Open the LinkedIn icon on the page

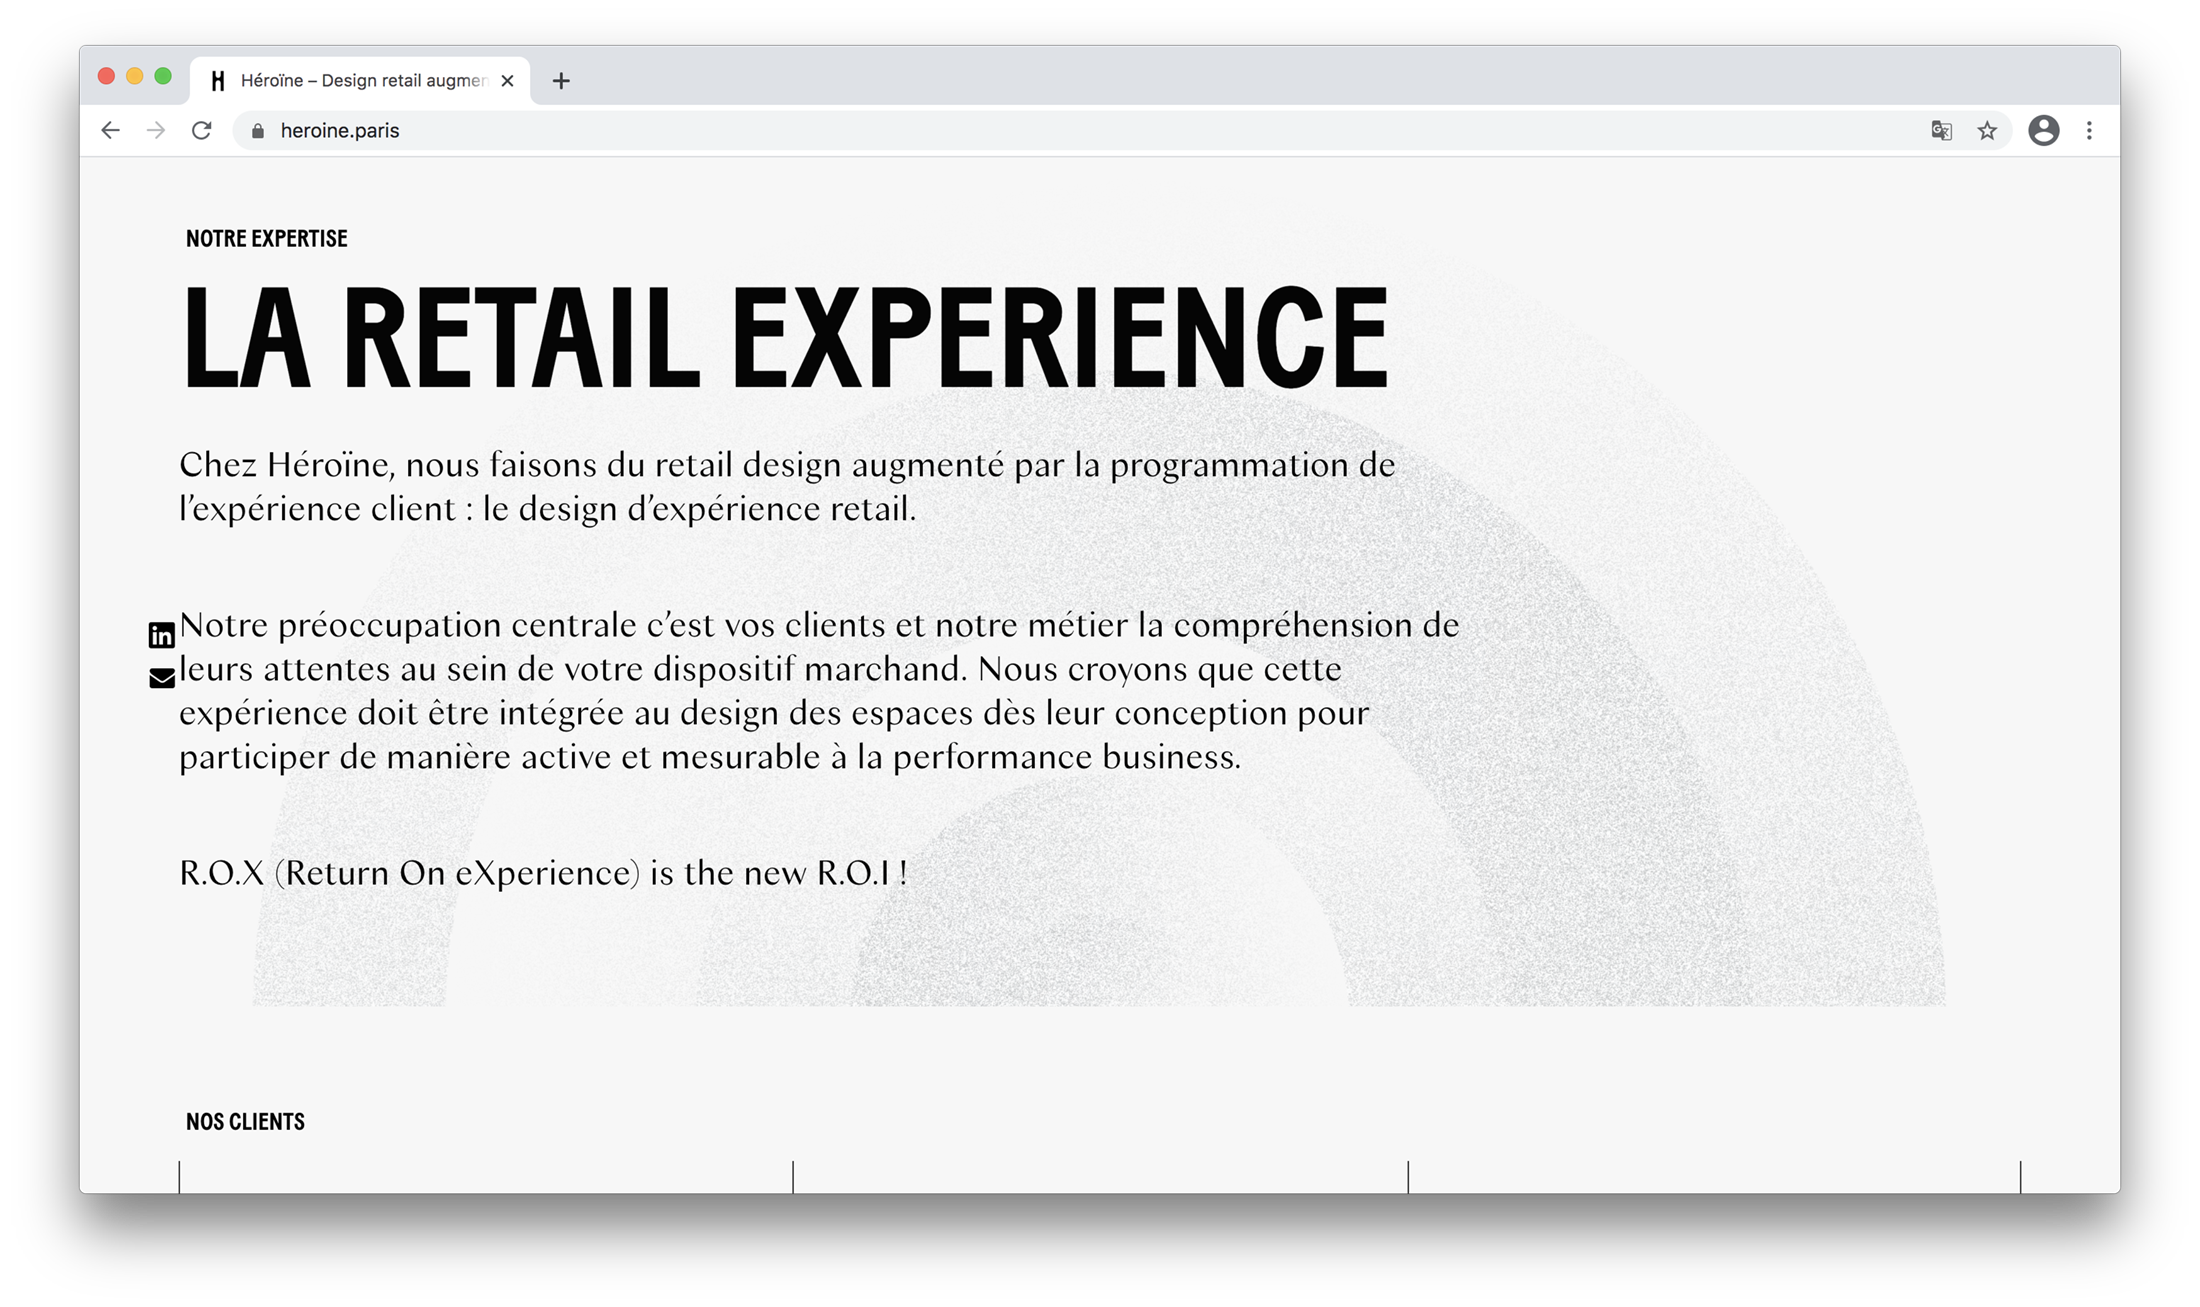162,635
